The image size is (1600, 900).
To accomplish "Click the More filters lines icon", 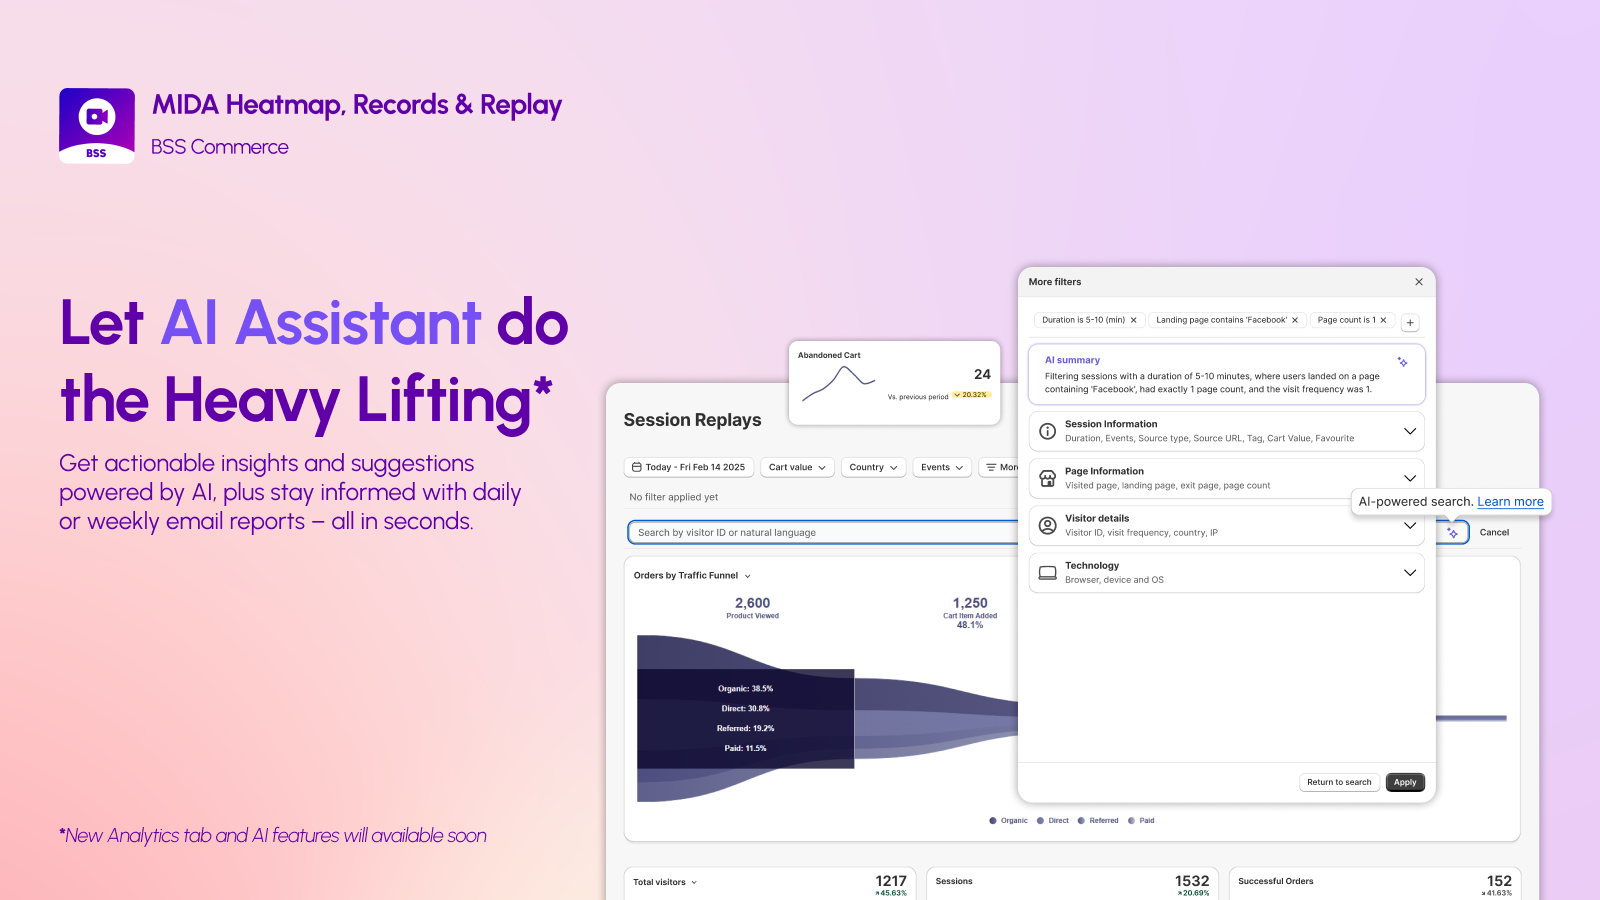I will coord(991,467).
